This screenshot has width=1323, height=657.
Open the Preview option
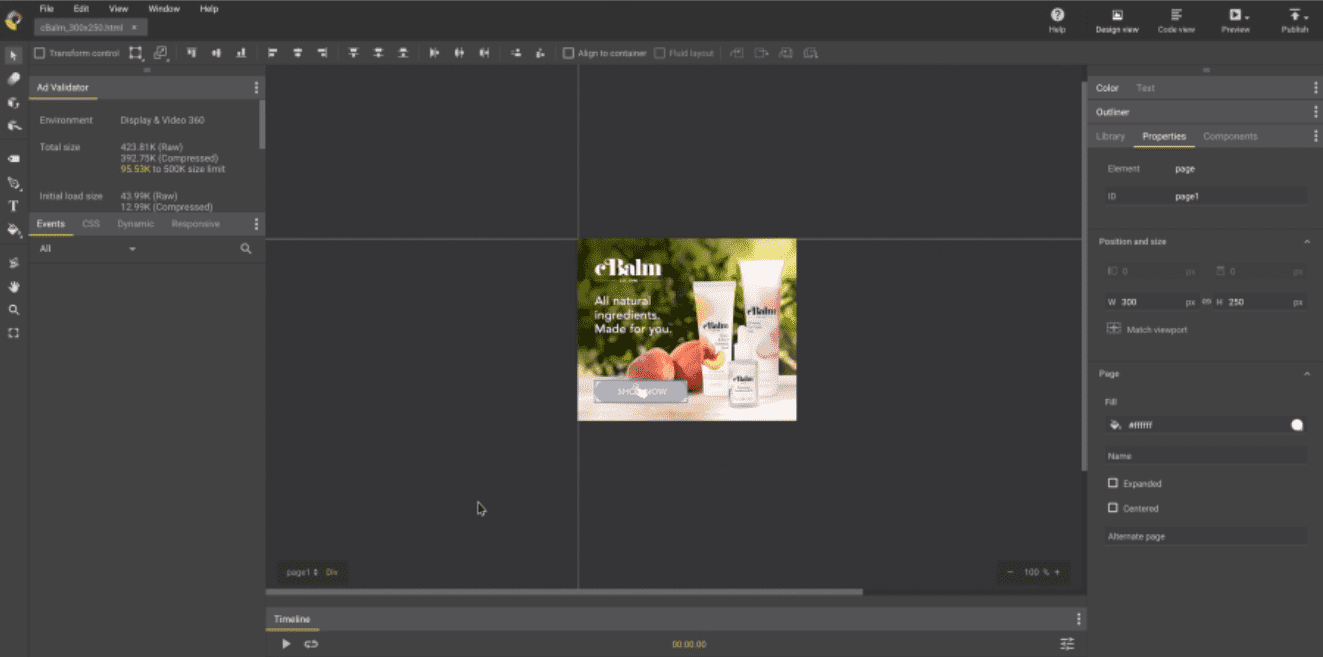point(1236,20)
